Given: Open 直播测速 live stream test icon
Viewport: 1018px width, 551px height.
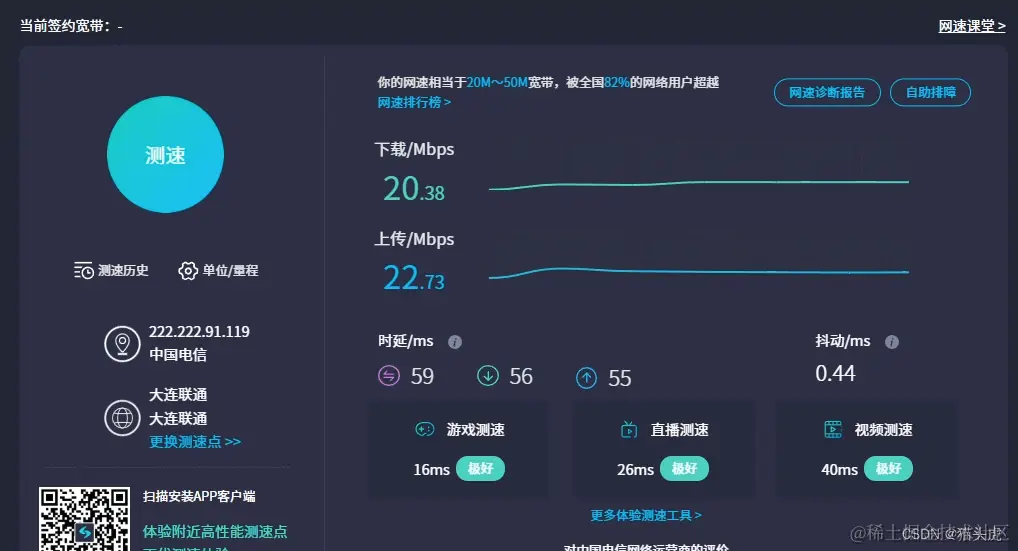Looking at the screenshot, I should [629, 430].
